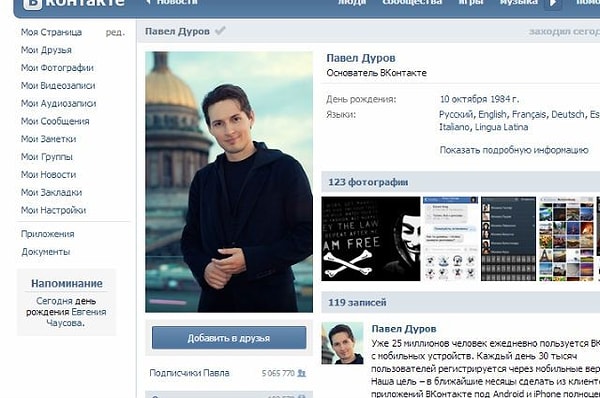Click the Русский language link

[457, 114]
